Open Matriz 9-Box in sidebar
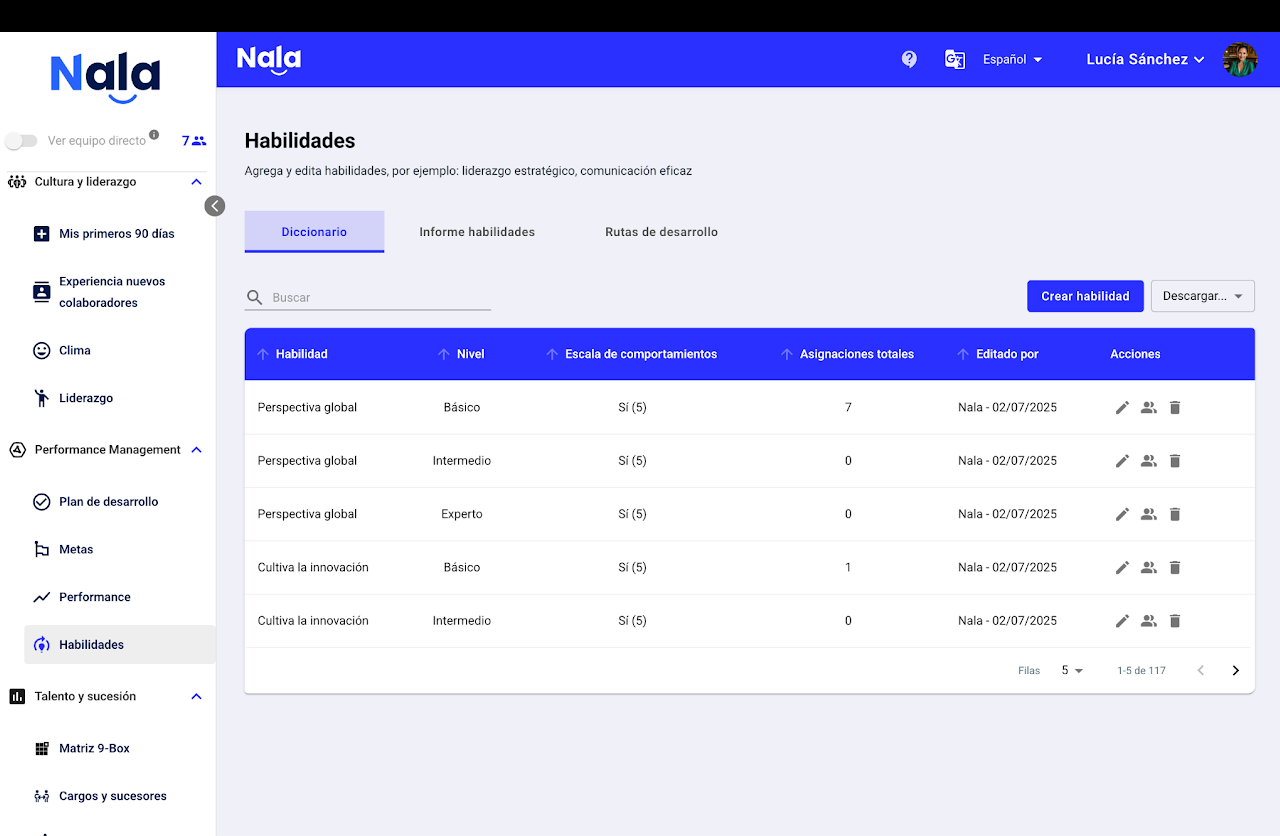1280x836 pixels. [x=94, y=748]
